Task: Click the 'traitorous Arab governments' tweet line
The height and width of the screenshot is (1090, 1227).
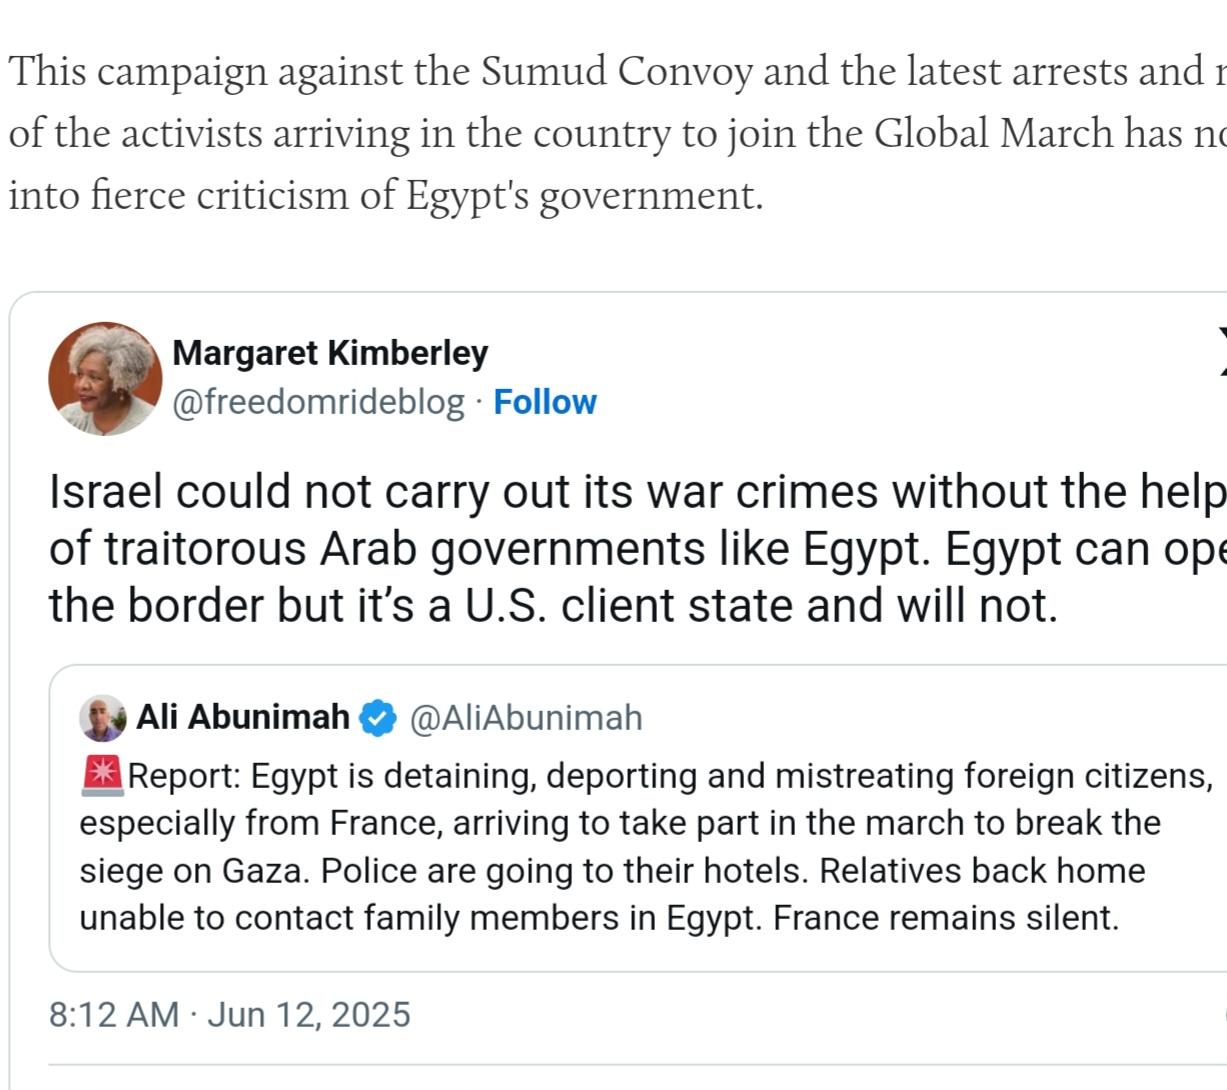Action: coord(638,548)
